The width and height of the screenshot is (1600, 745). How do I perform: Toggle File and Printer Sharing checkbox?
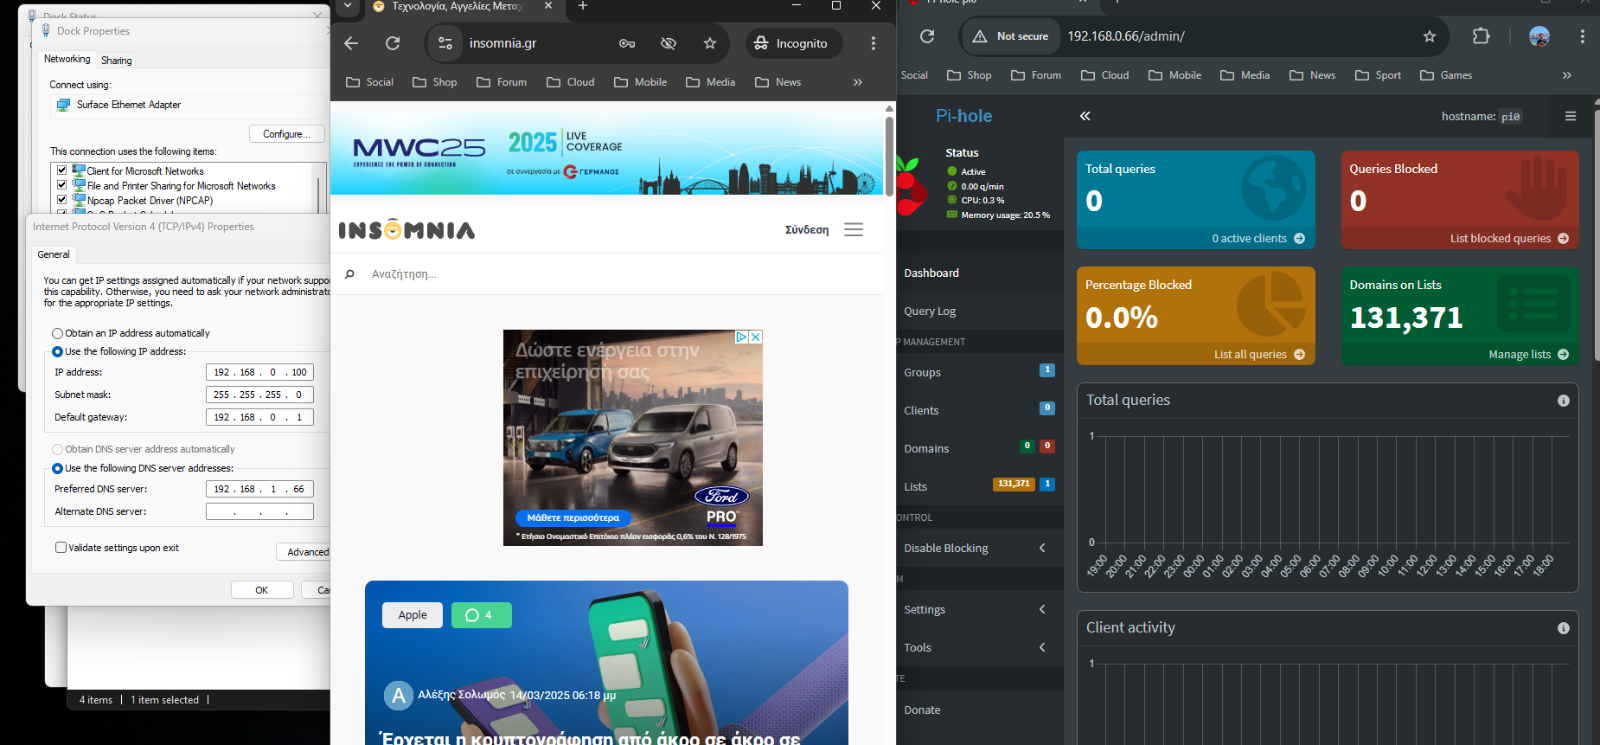[62, 185]
